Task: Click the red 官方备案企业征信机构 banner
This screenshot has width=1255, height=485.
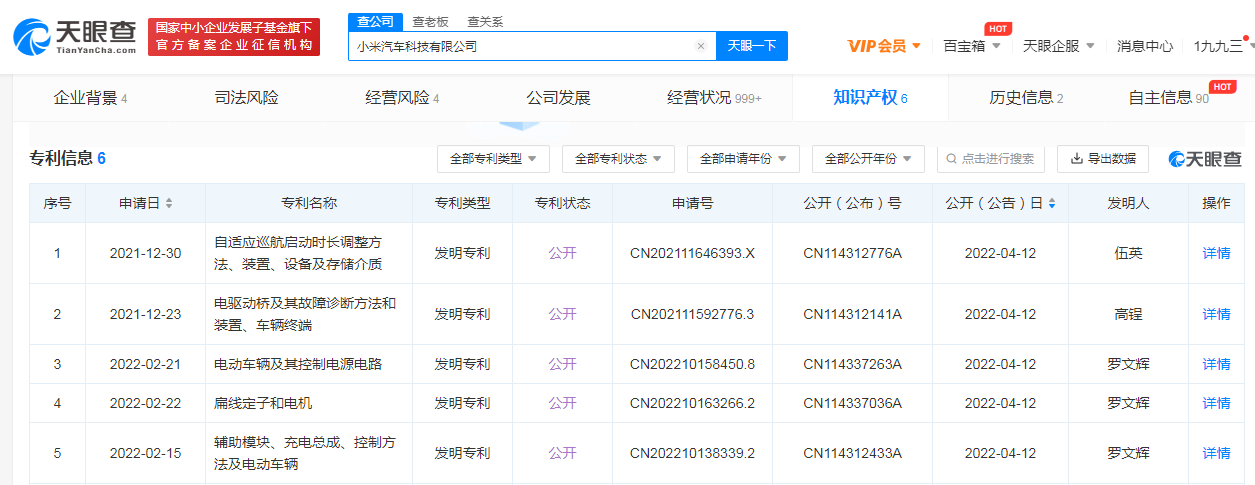Action: pos(234,37)
